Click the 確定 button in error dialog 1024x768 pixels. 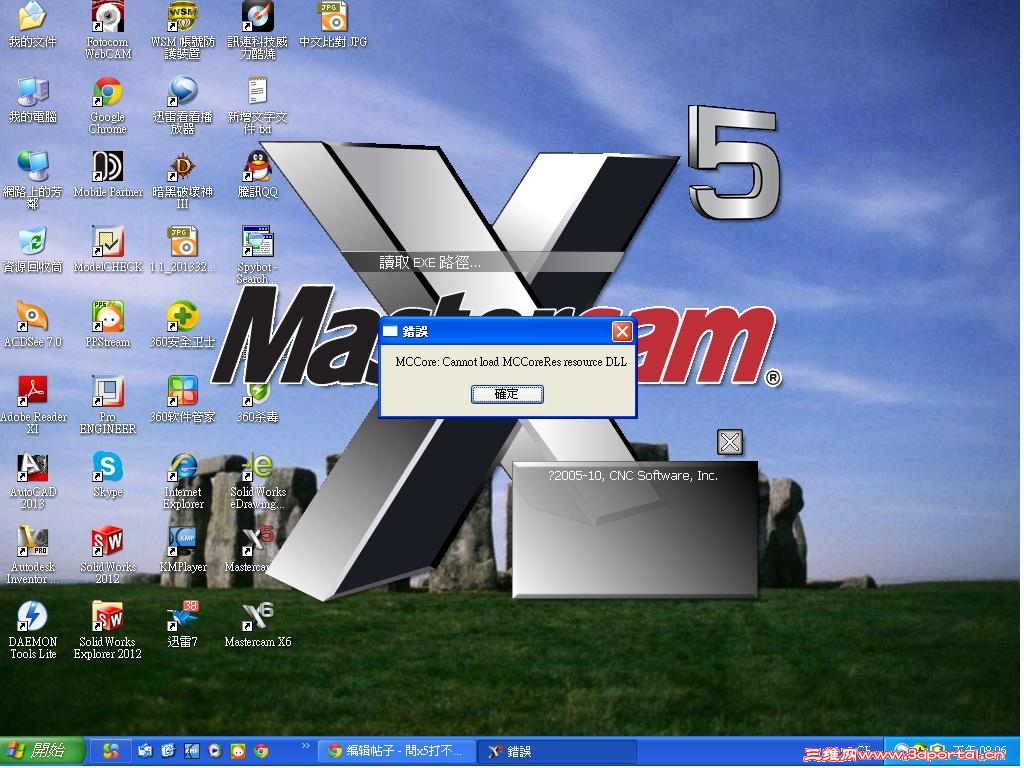coord(507,394)
